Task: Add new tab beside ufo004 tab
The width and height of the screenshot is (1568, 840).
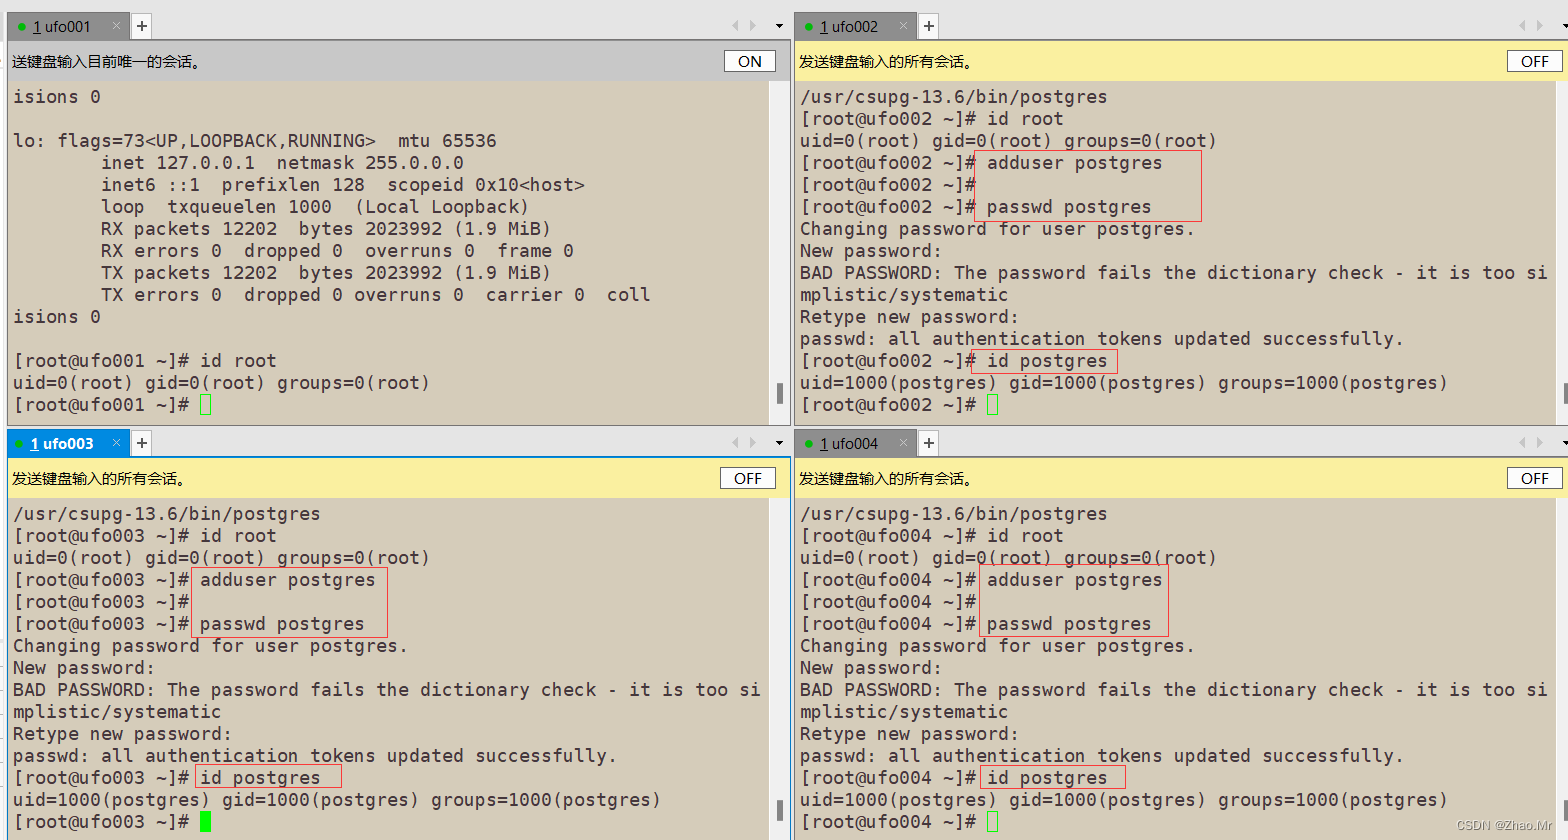Action: (x=929, y=443)
